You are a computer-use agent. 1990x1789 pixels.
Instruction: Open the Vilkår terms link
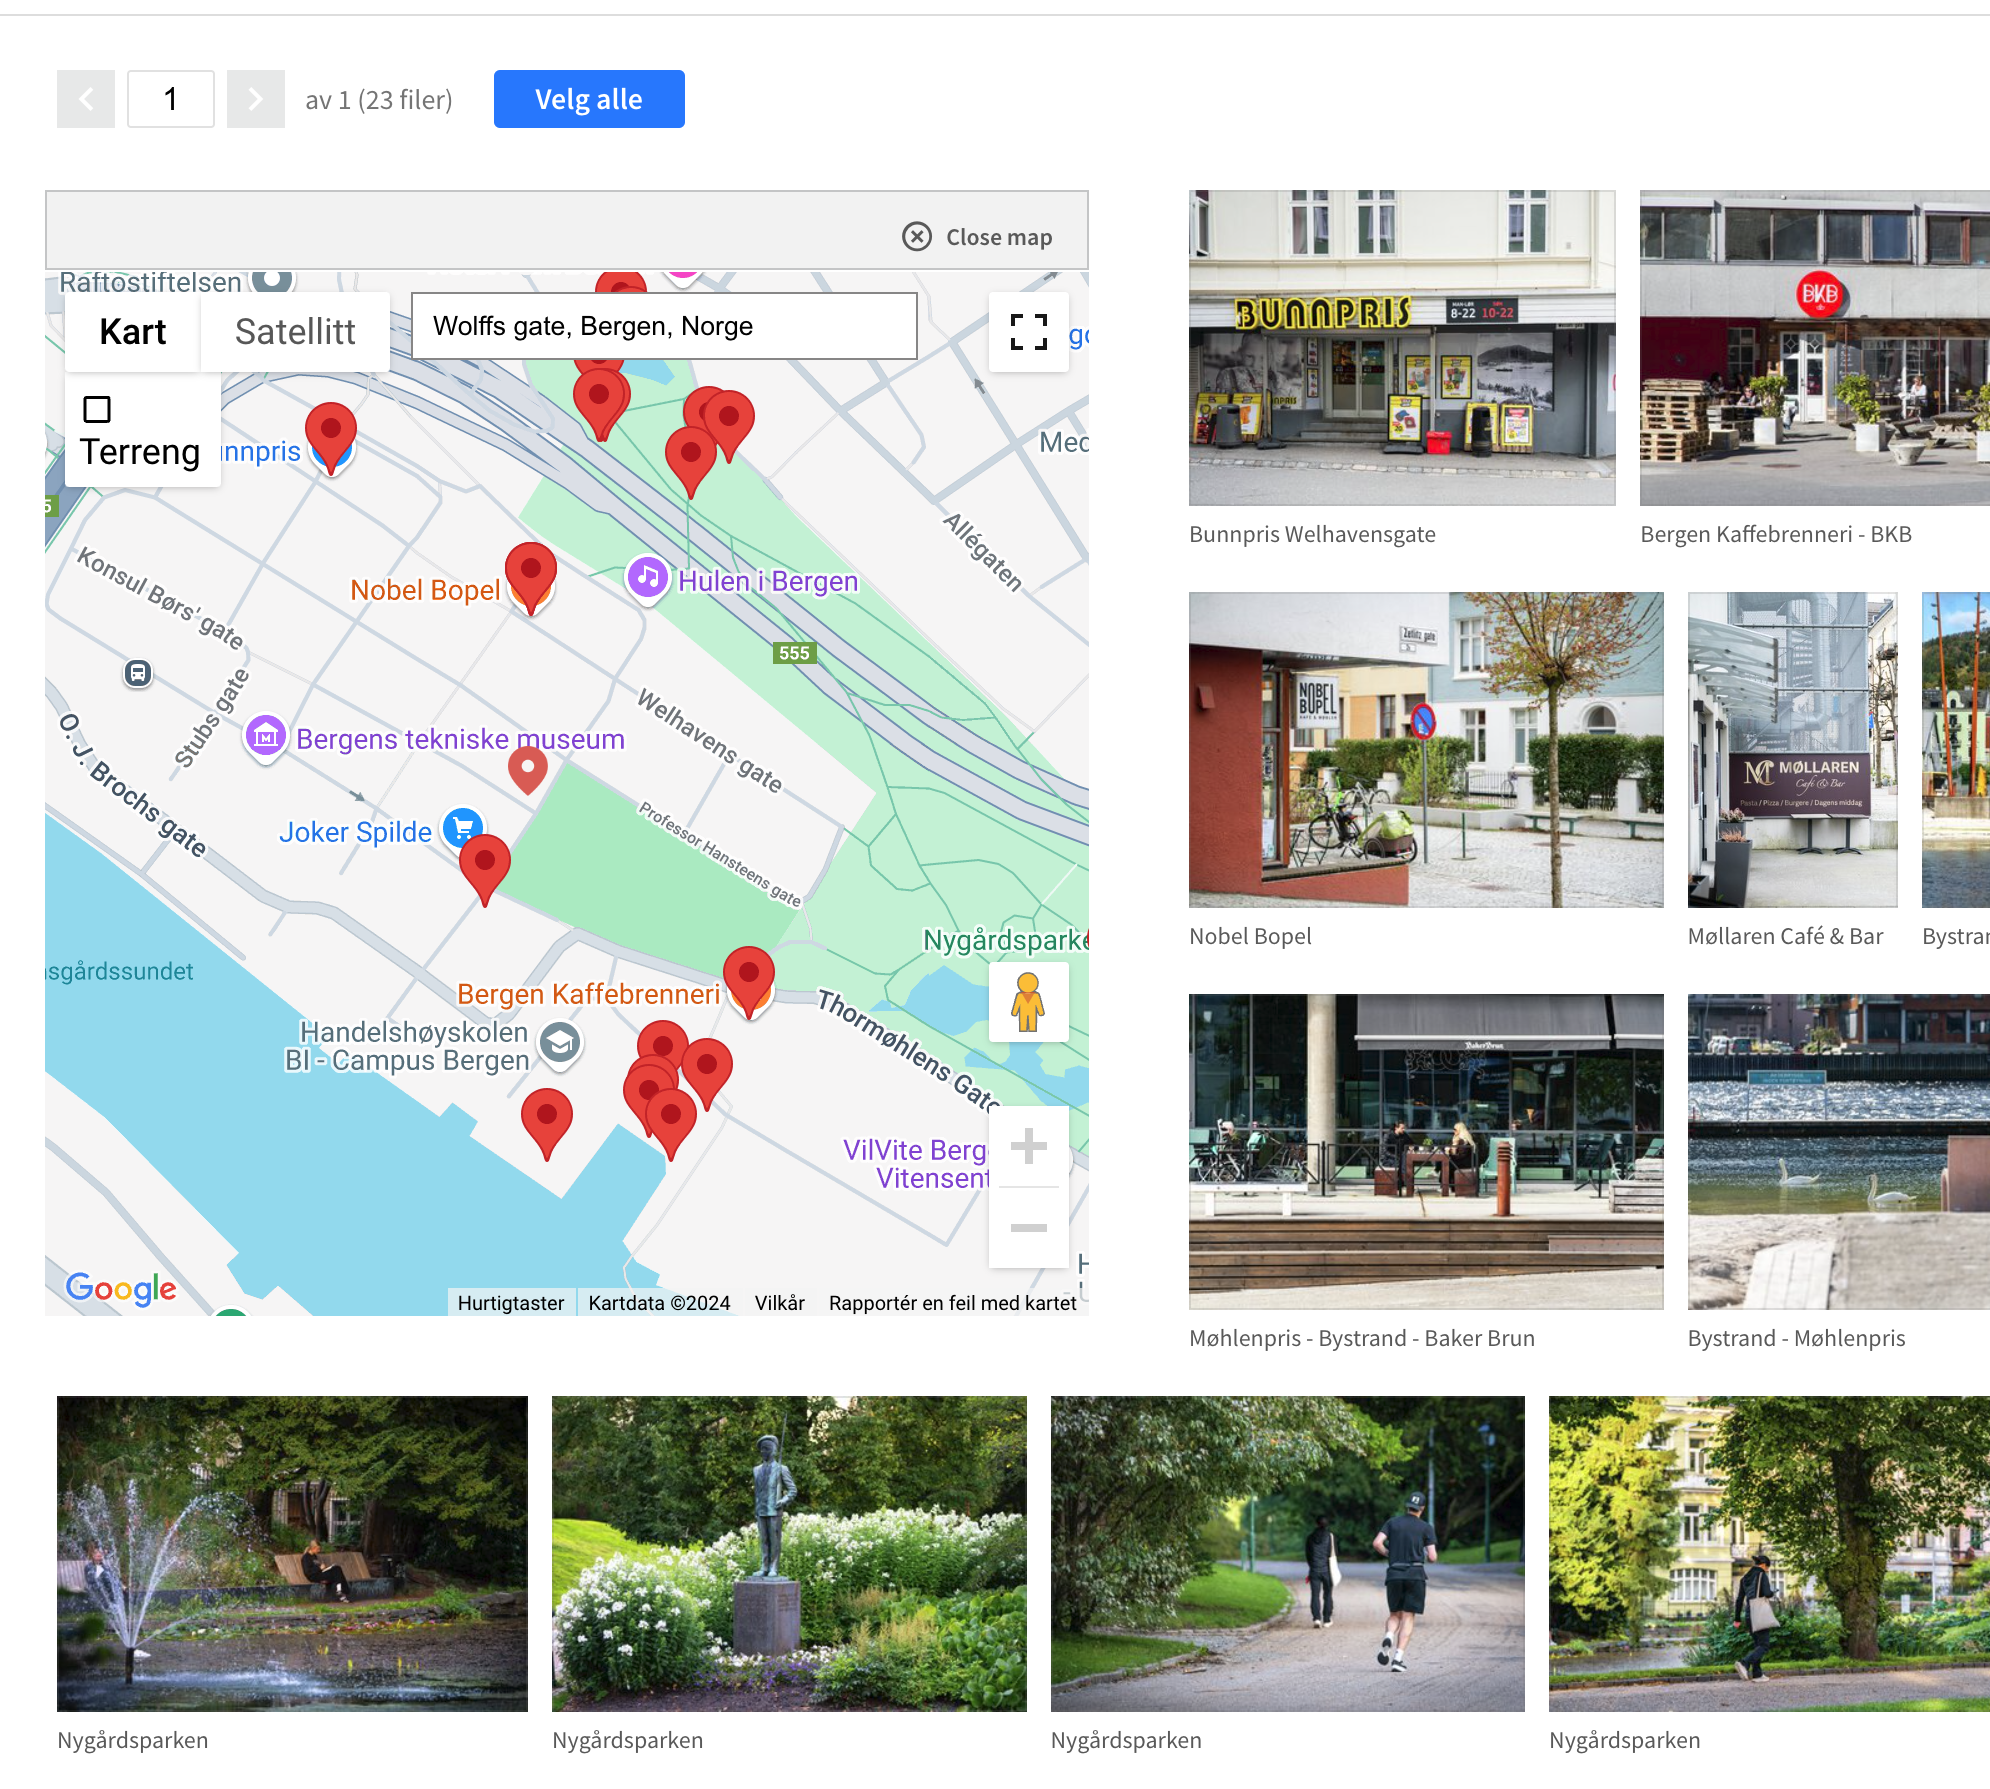coord(780,1303)
